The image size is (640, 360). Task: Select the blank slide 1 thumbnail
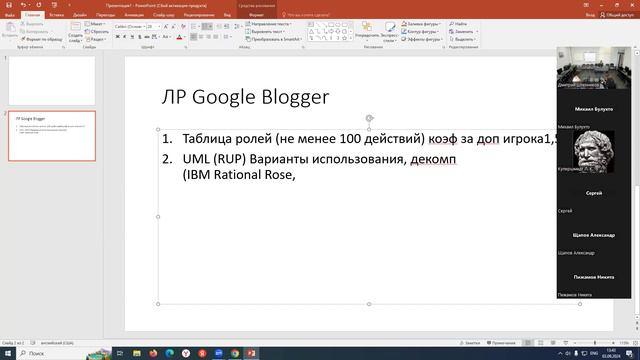click(52, 80)
